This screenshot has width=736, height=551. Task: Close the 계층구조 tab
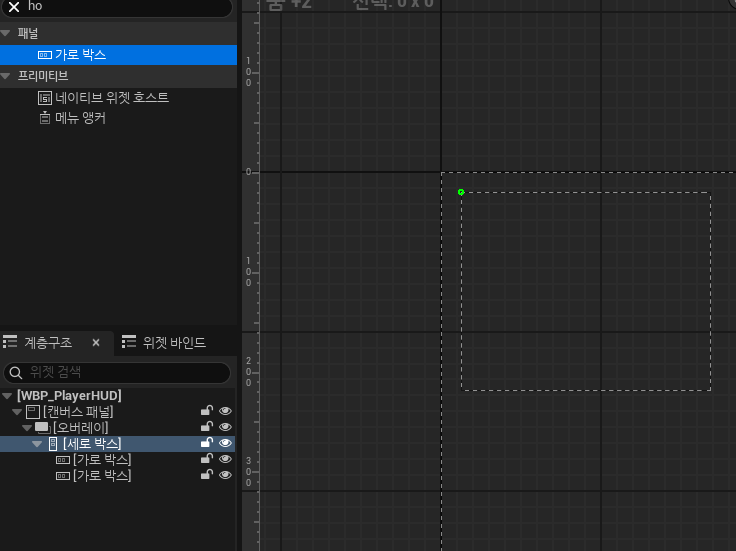96,343
